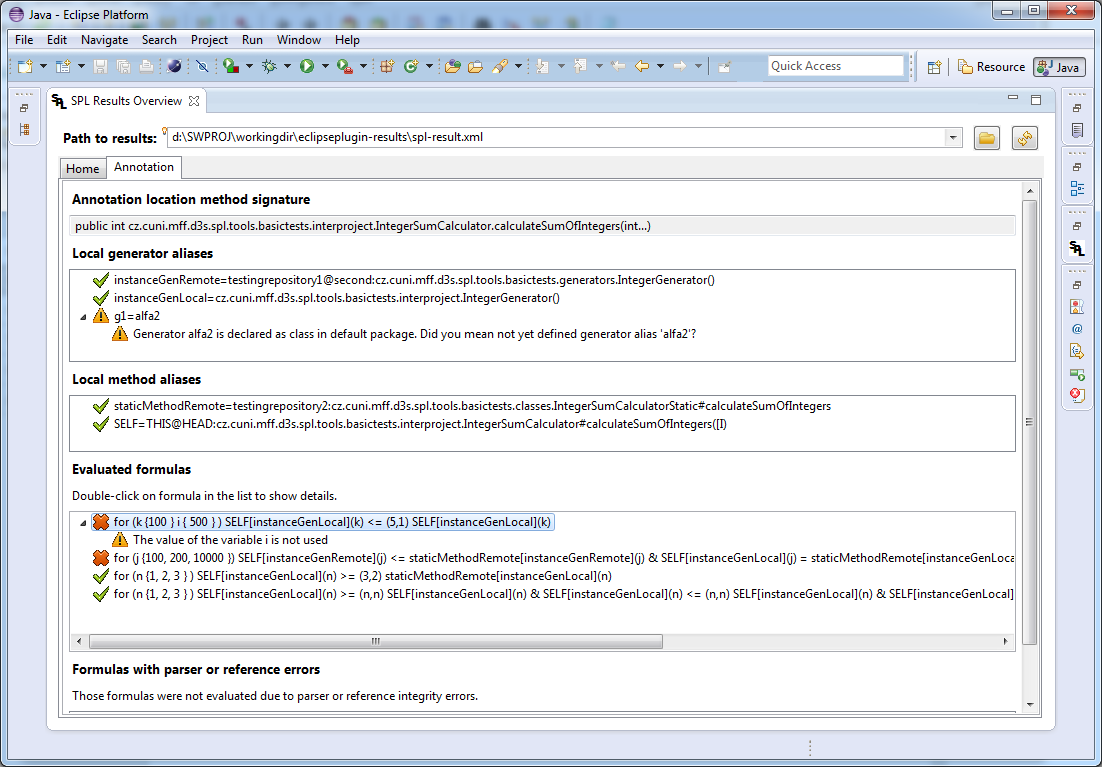Click the Open Task folder icon
Image resolution: width=1102 pixels, height=767 pixels.
(x=476, y=66)
